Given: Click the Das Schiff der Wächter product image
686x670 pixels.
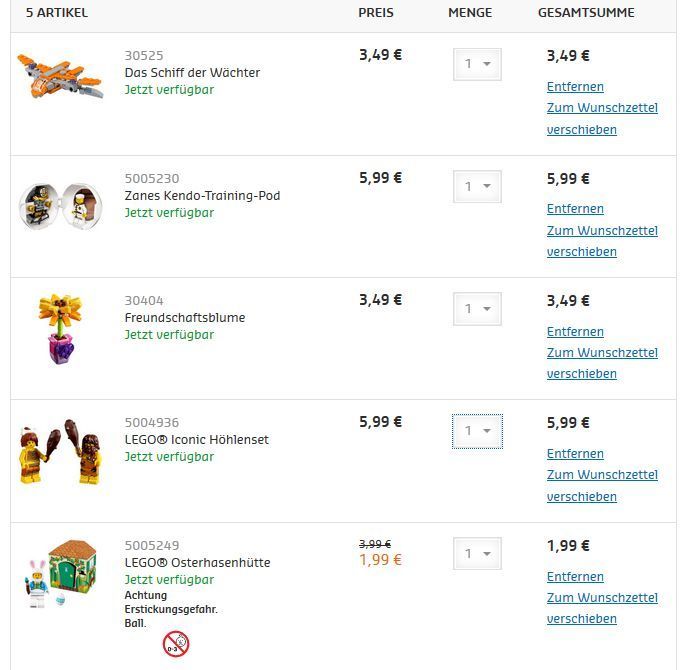Looking at the screenshot, I should [x=60, y=76].
